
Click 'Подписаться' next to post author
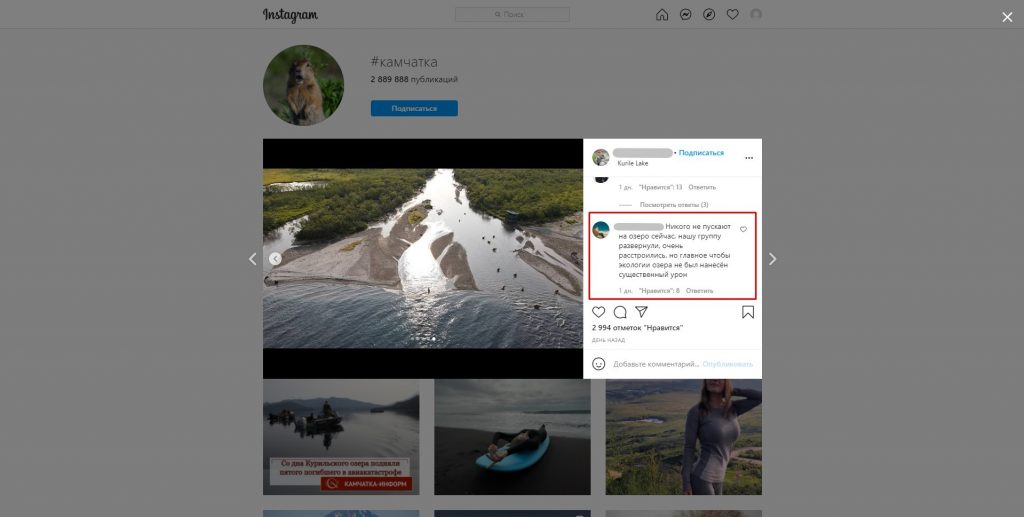click(701, 153)
